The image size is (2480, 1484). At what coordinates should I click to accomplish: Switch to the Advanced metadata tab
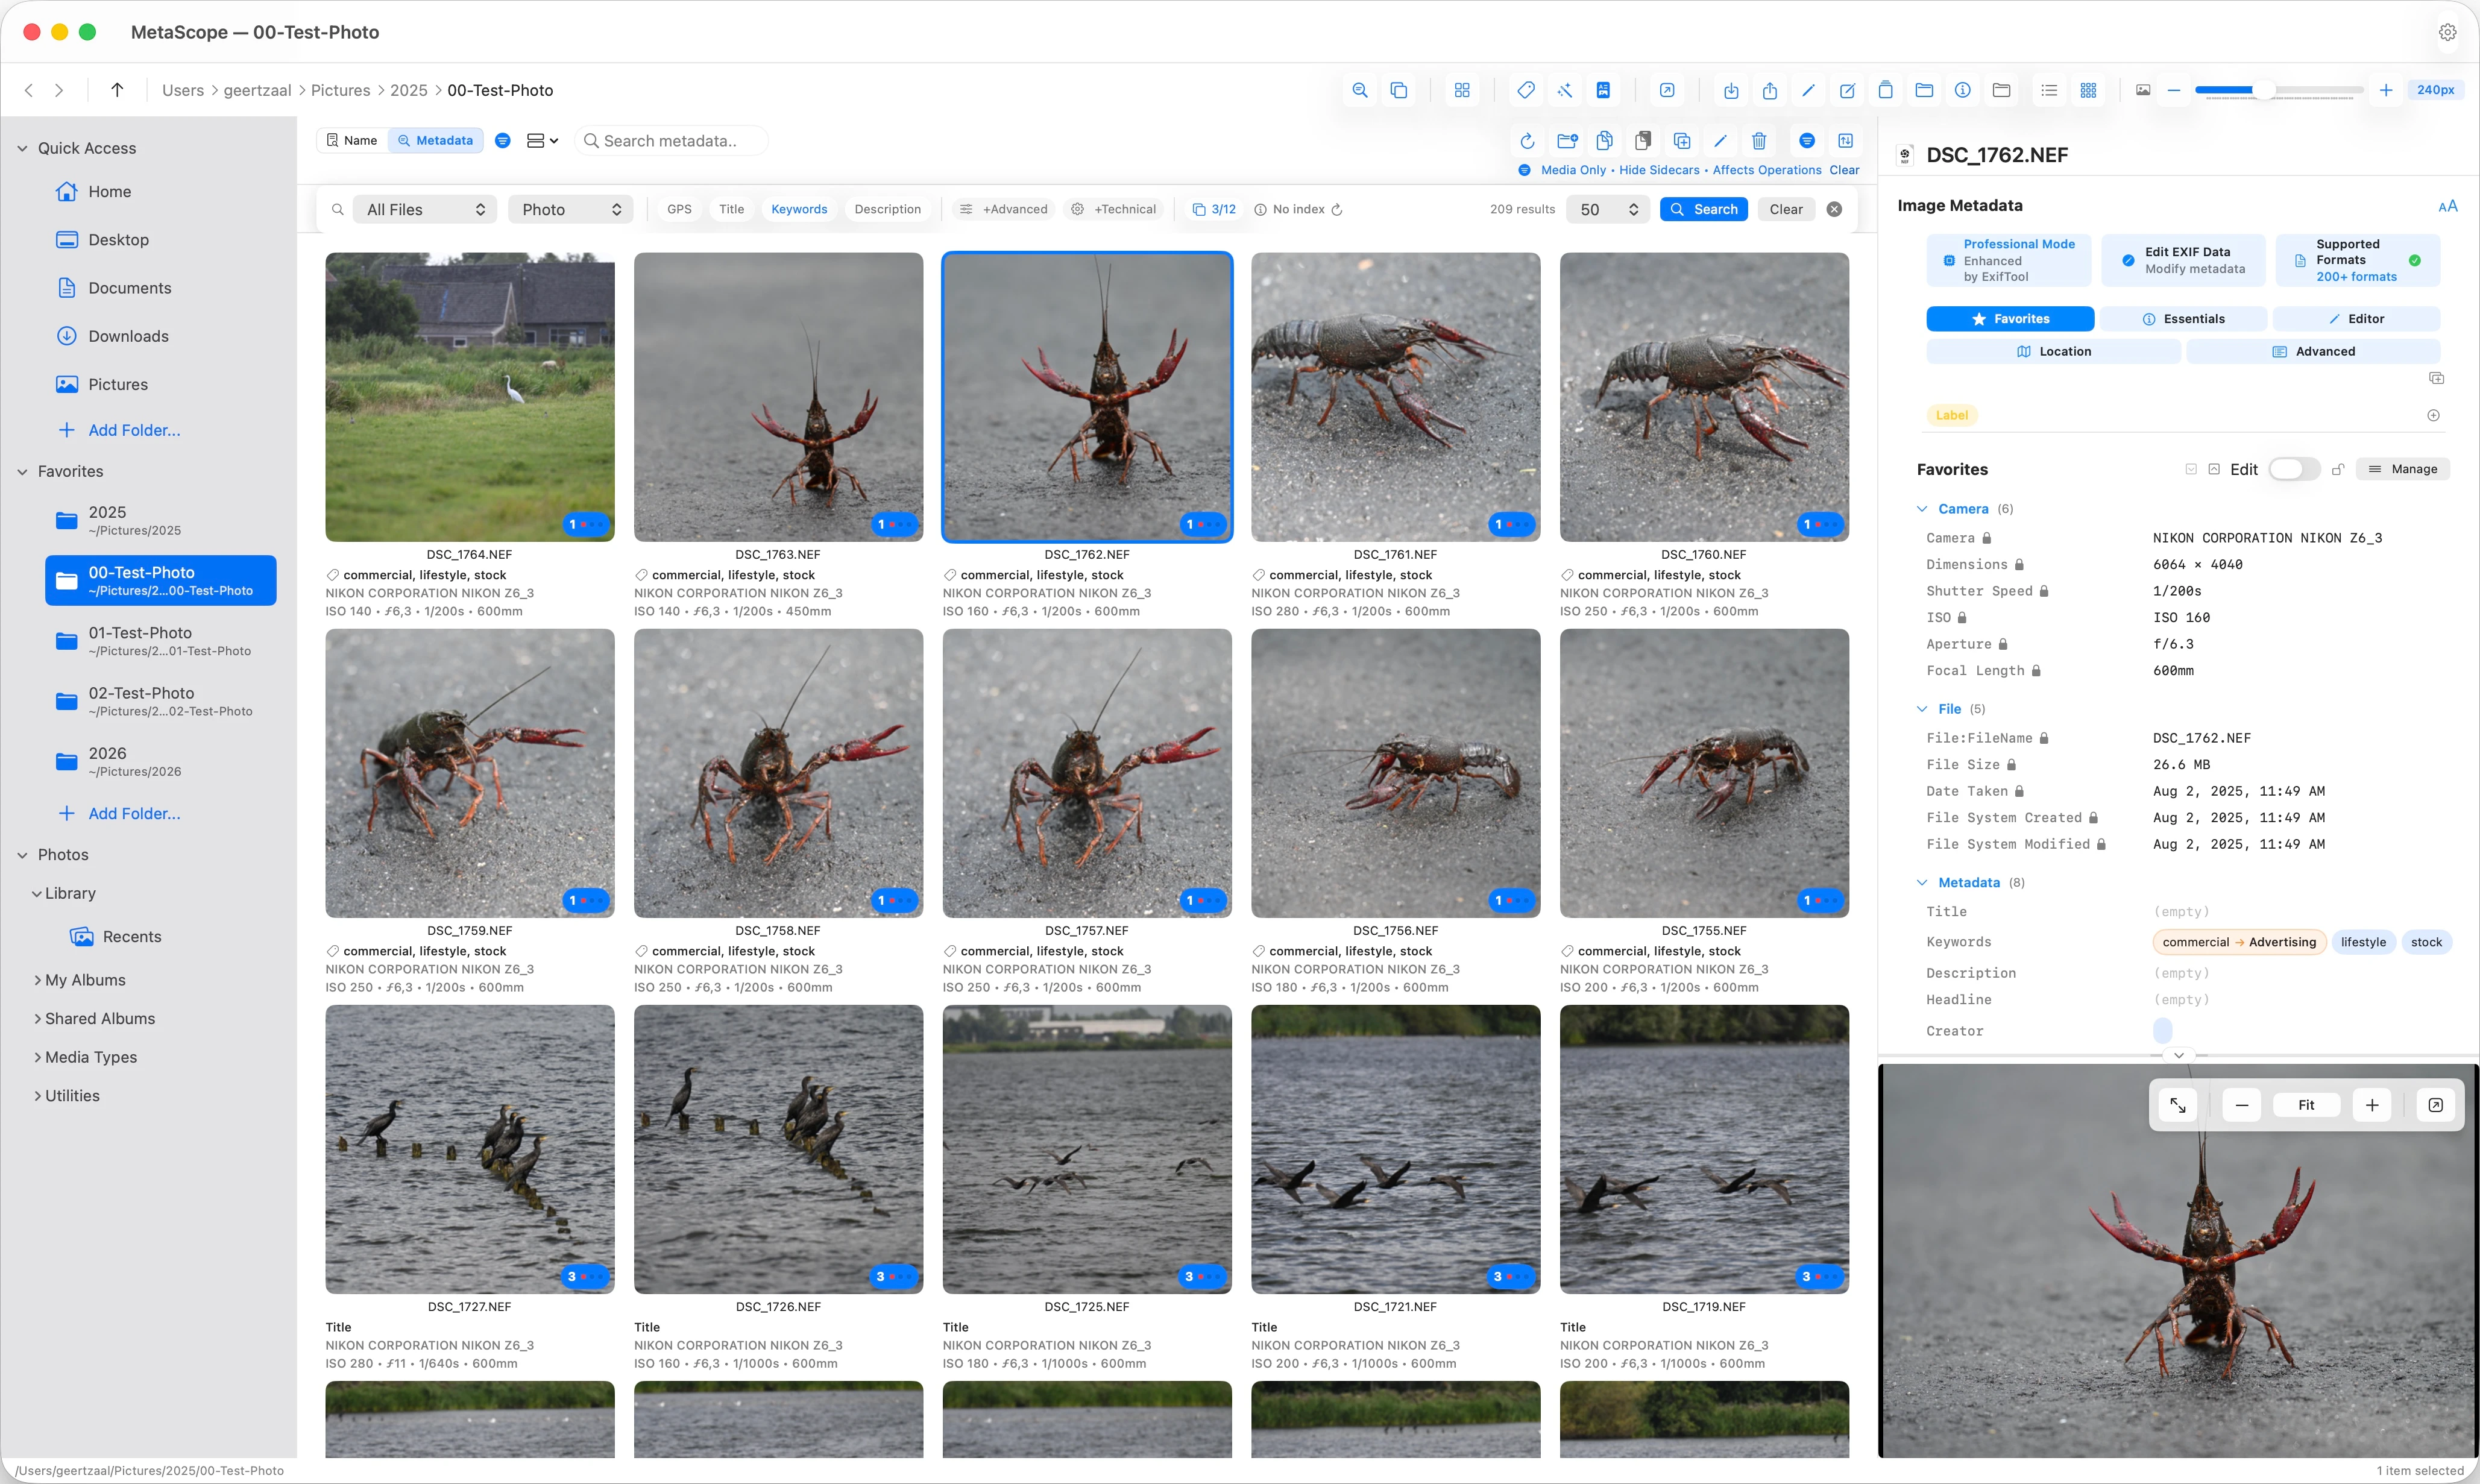pos(2313,351)
